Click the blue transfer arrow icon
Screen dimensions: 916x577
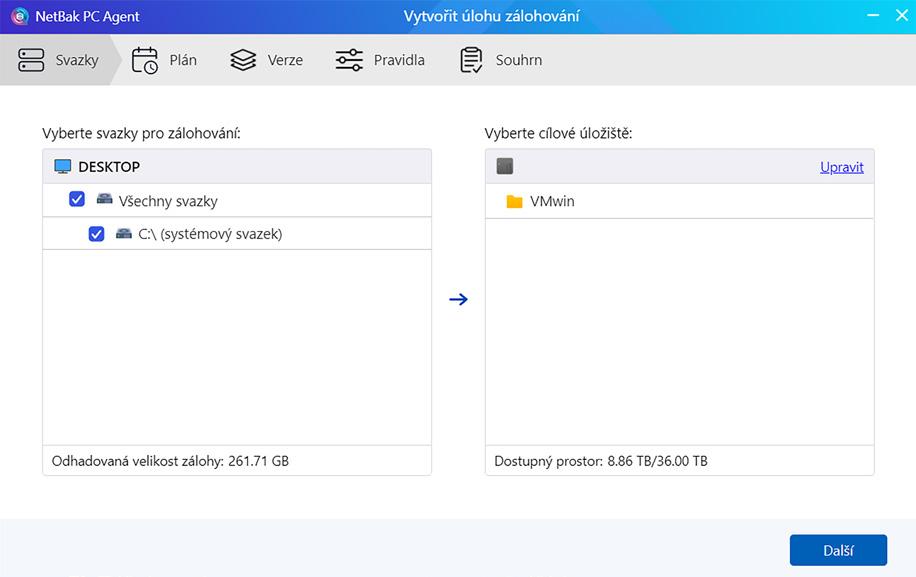point(458,299)
